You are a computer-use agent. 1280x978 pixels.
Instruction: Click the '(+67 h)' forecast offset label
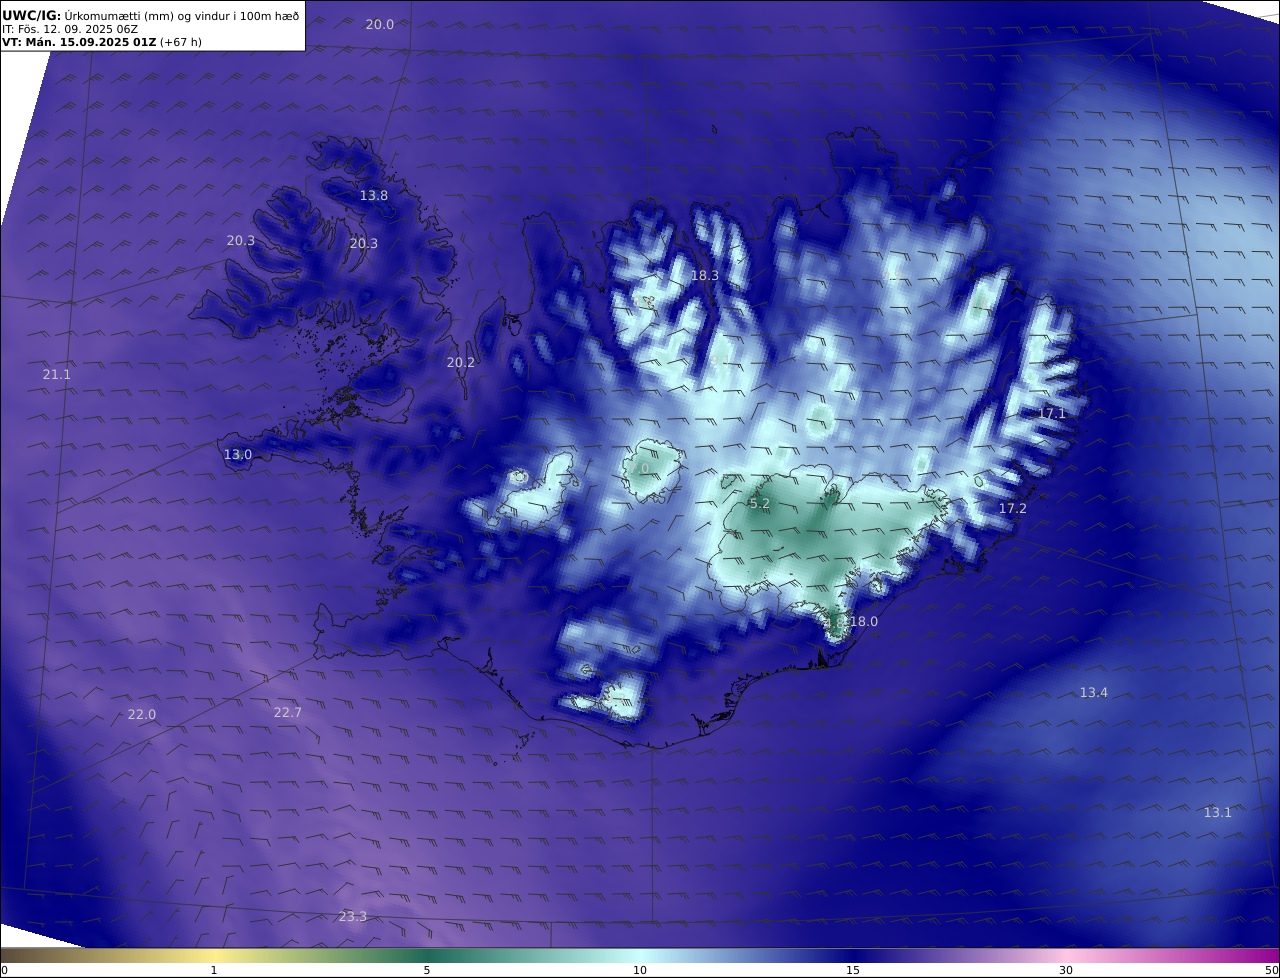point(181,43)
